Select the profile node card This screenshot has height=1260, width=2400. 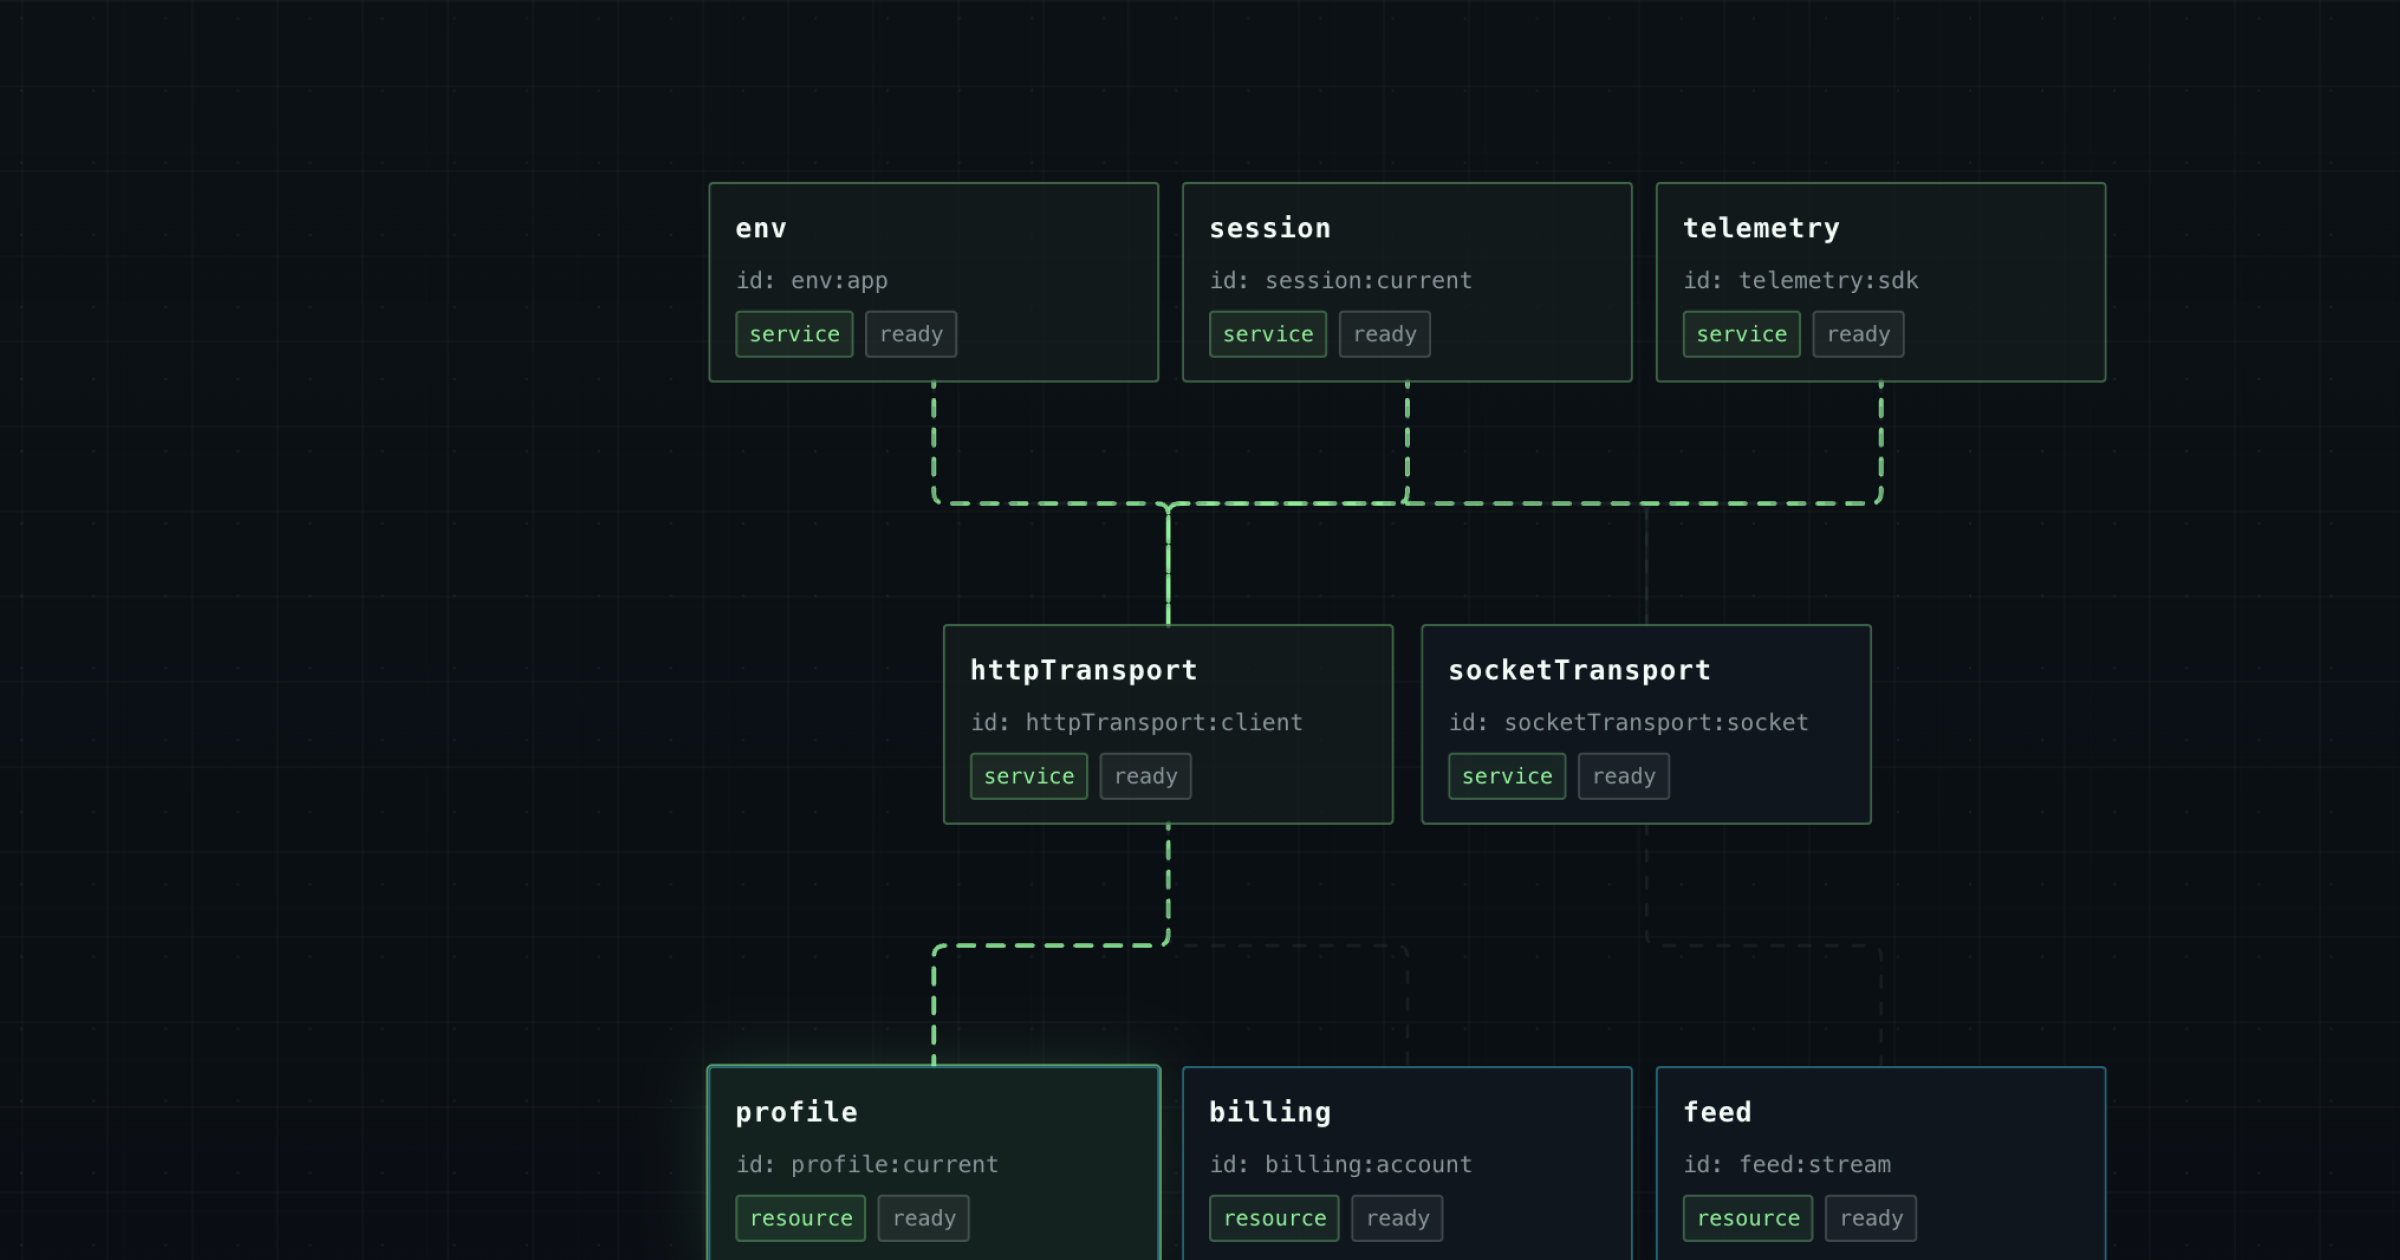(933, 1163)
